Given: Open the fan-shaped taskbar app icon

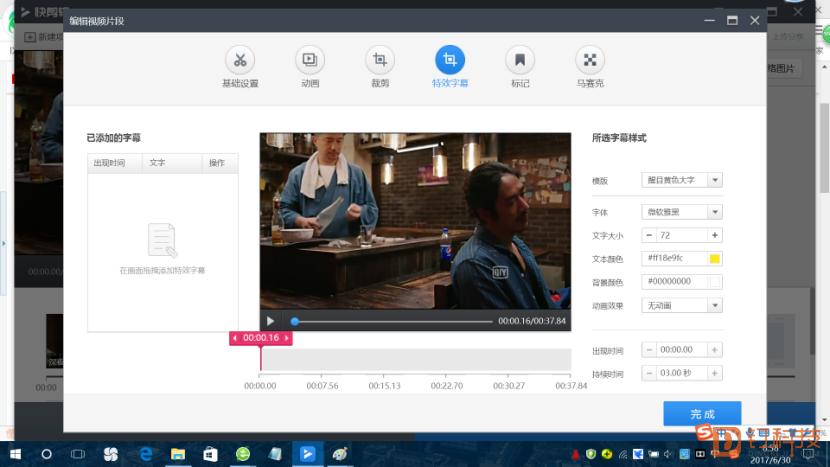Looking at the screenshot, I should click(111, 454).
